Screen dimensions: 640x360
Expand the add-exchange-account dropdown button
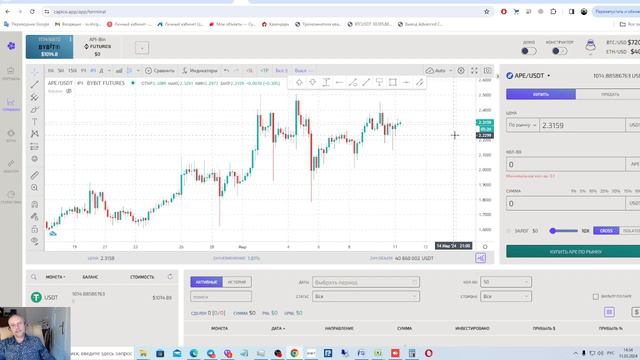(x=142, y=48)
